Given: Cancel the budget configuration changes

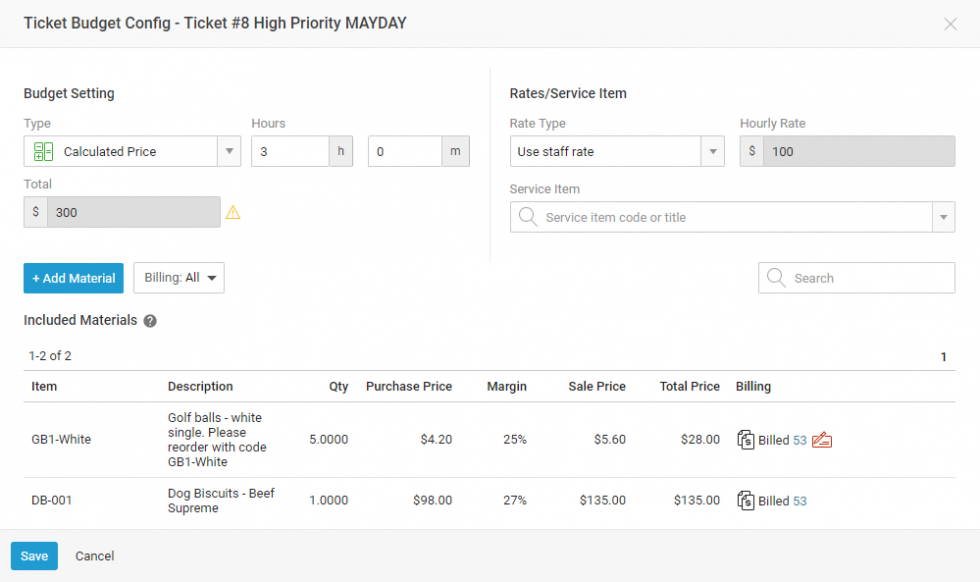Looking at the screenshot, I should (x=95, y=556).
